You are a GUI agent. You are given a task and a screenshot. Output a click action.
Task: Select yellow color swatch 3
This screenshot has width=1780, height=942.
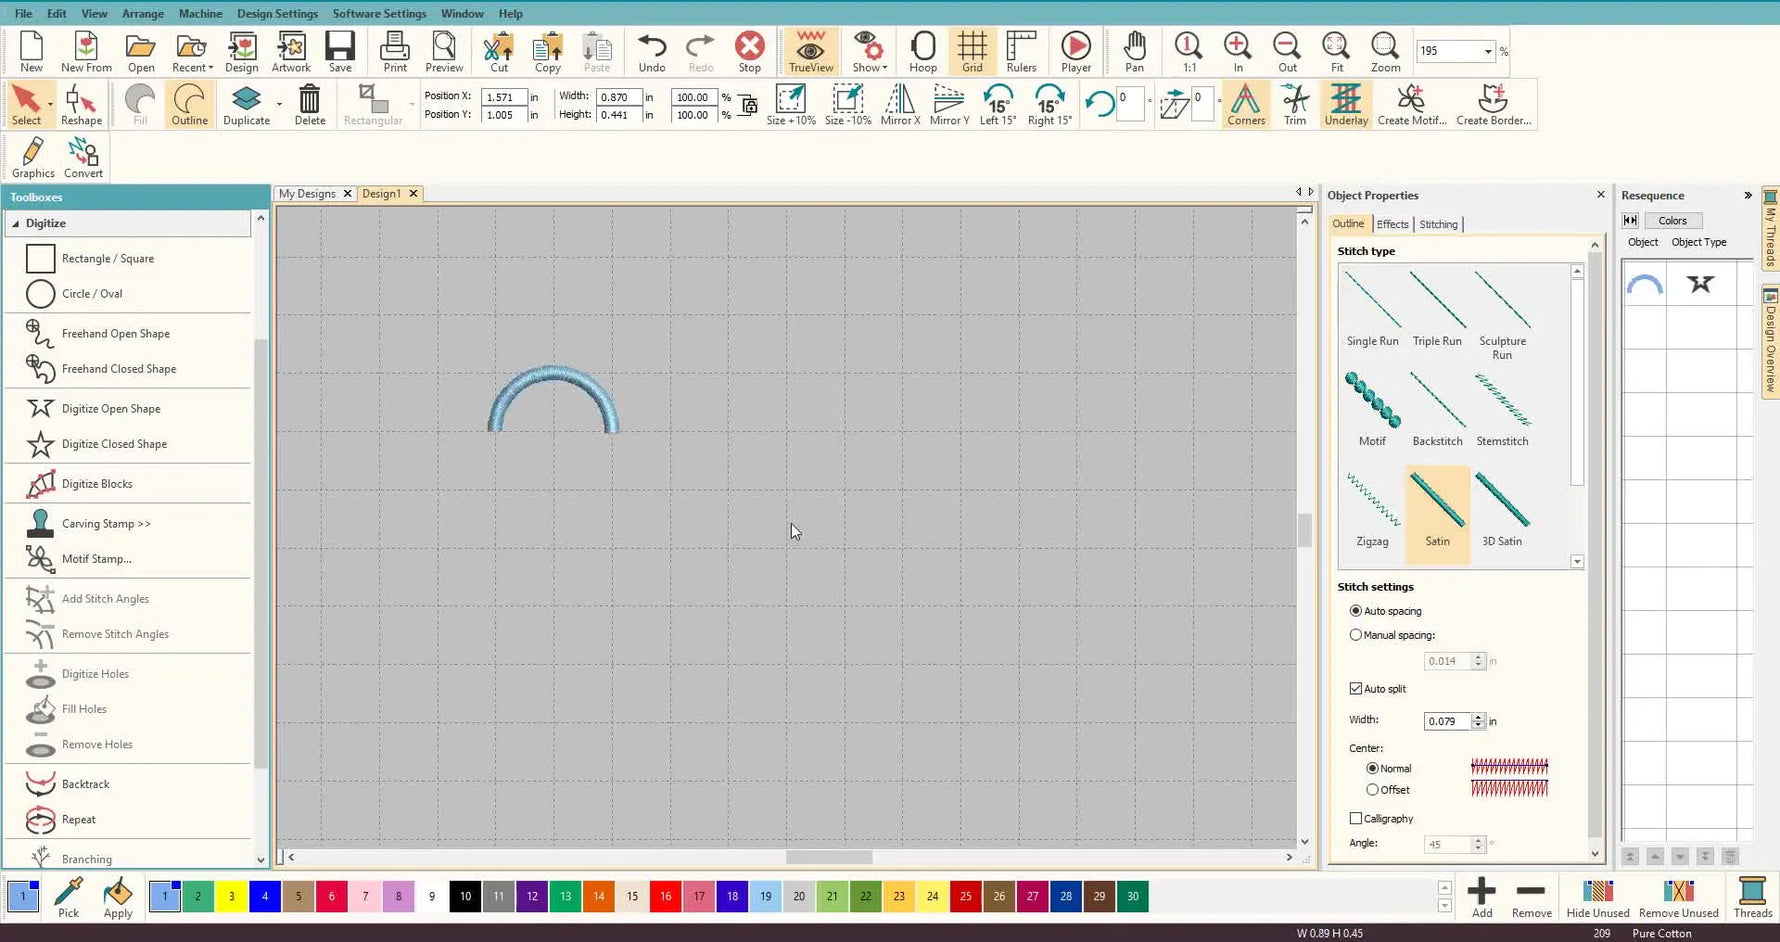231,897
